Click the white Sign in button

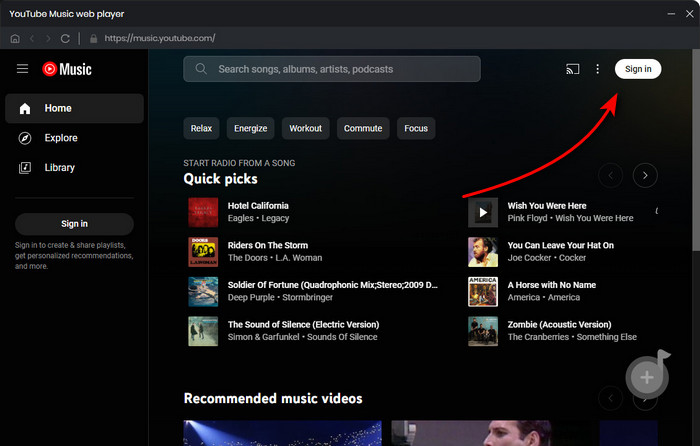[638, 69]
